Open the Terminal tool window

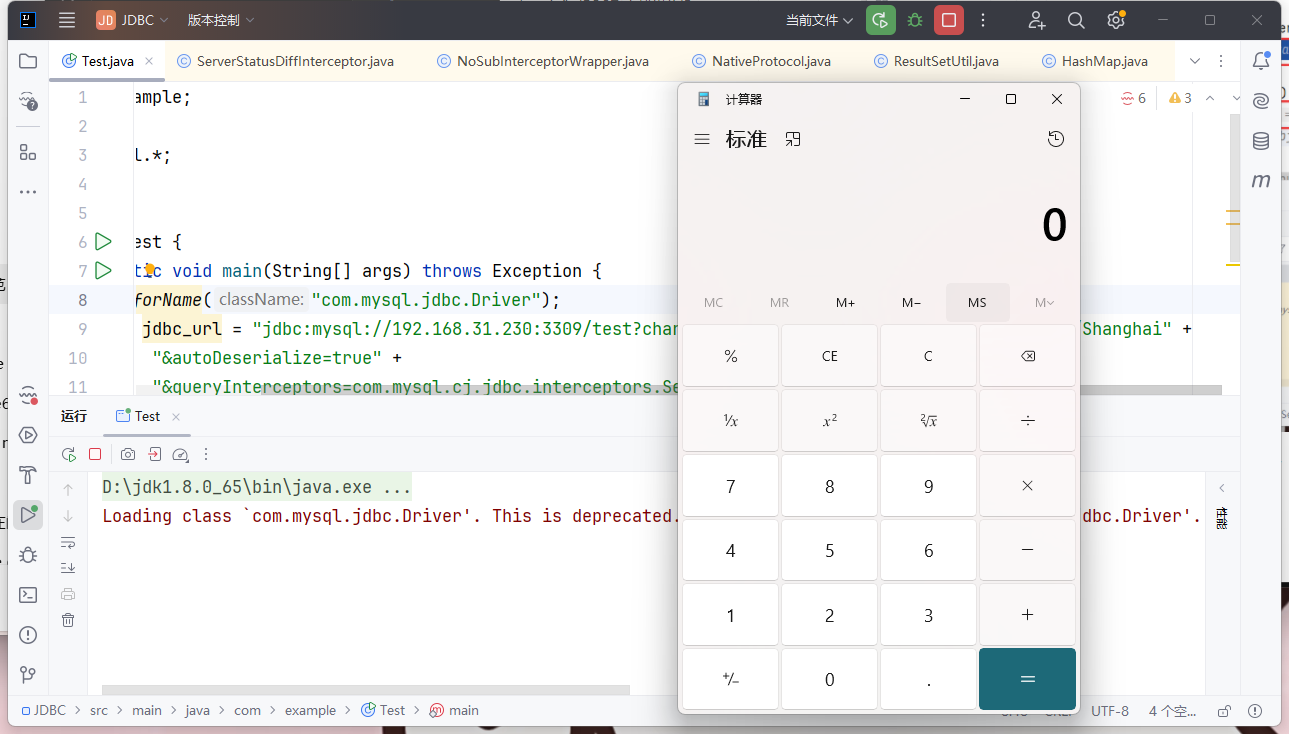tap(28, 594)
